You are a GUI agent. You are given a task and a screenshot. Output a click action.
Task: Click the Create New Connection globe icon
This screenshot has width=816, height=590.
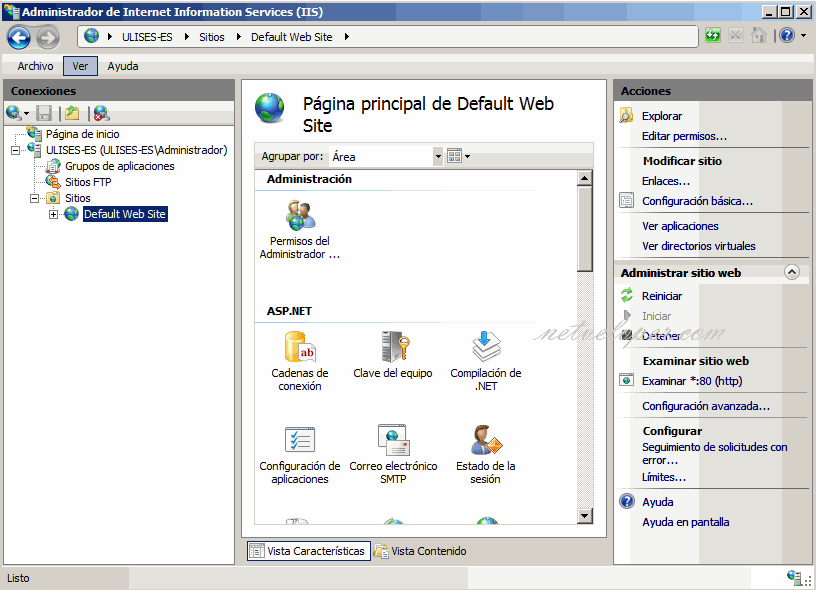(x=14, y=112)
